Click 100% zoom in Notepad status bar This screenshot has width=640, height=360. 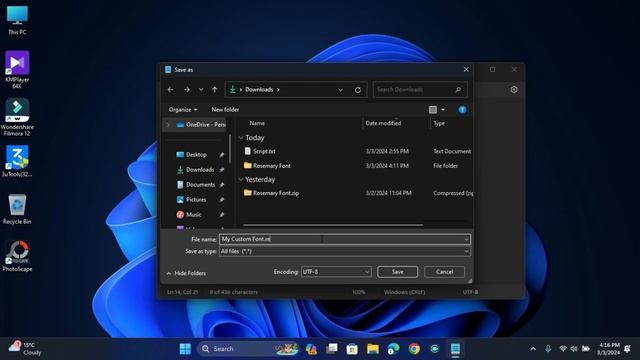359,292
